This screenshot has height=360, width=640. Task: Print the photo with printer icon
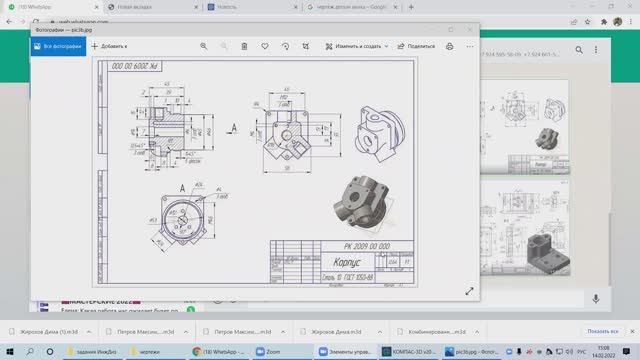click(x=449, y=47)
